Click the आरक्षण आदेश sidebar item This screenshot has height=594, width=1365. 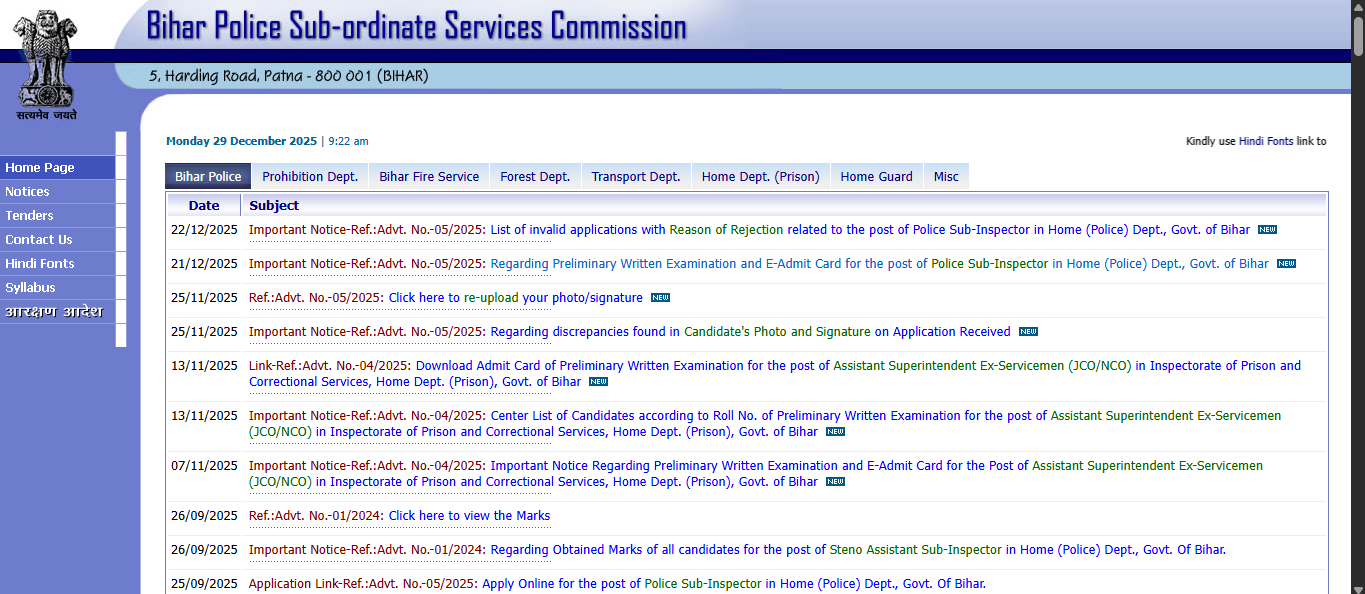[x=53, y=312]
